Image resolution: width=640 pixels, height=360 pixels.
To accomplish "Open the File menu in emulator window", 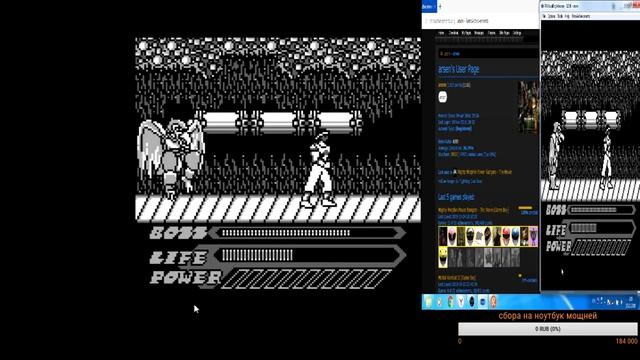I will point(543,16).
